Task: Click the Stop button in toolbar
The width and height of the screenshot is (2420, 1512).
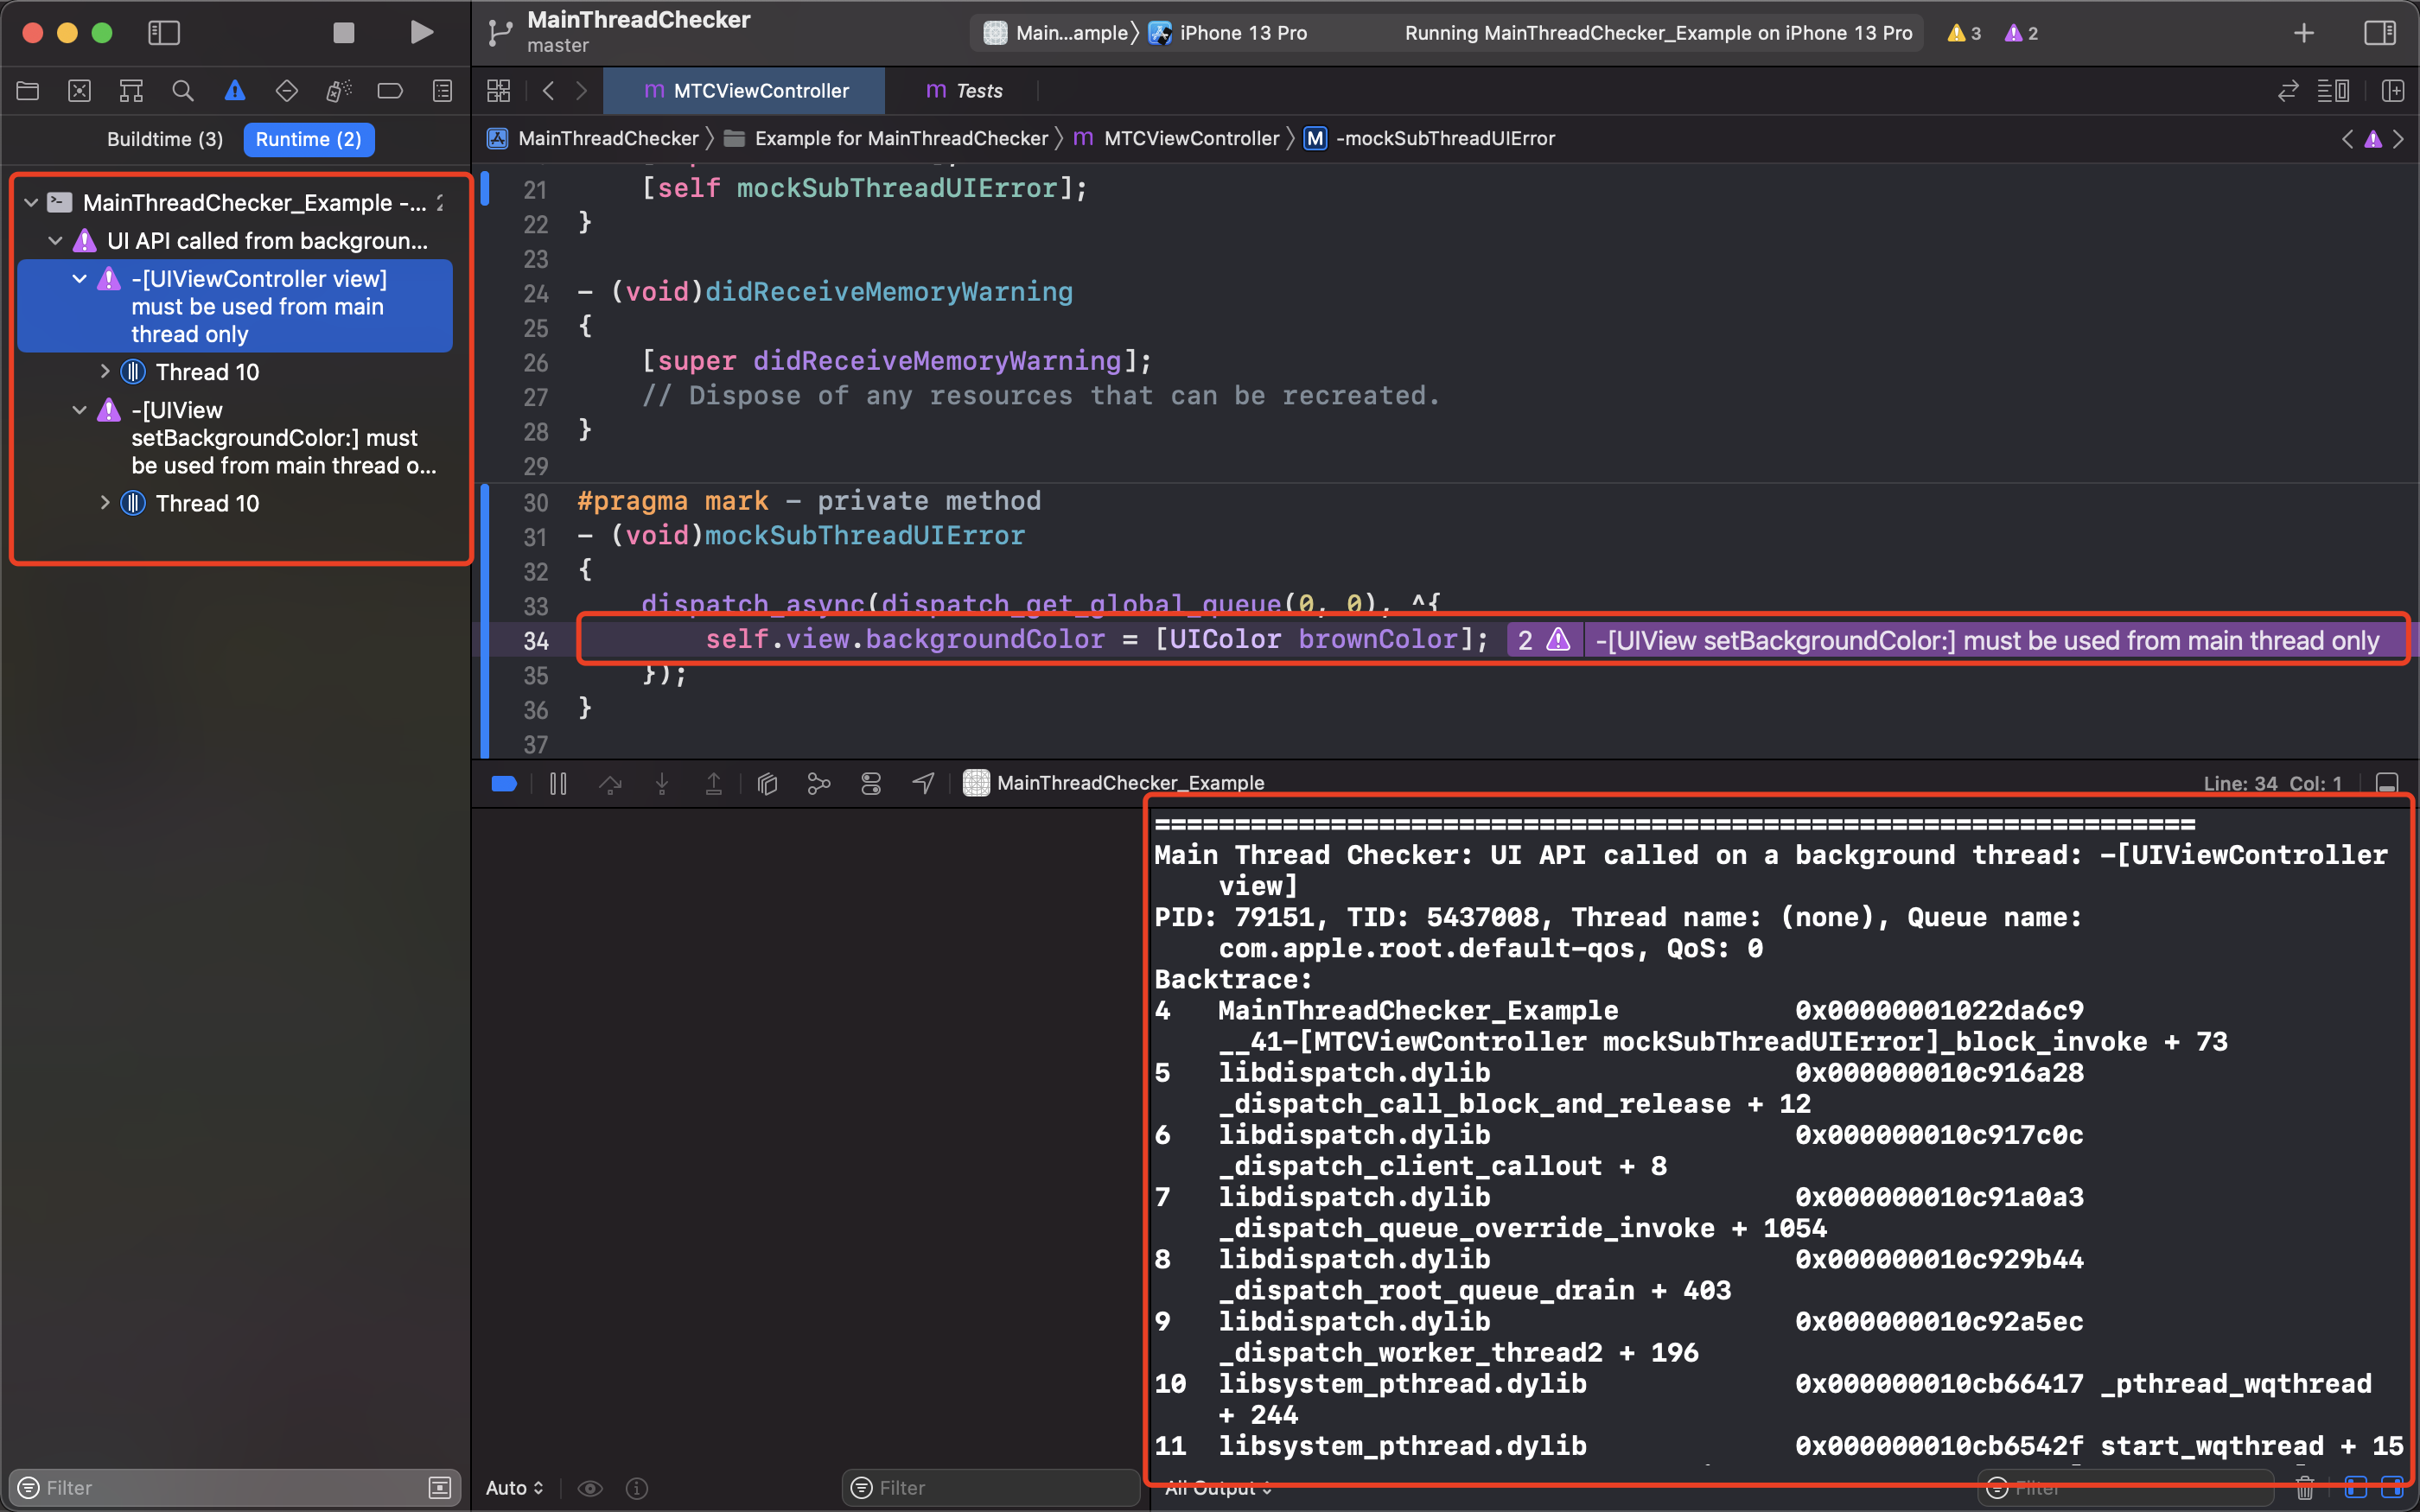Action: tap(343, 33)
